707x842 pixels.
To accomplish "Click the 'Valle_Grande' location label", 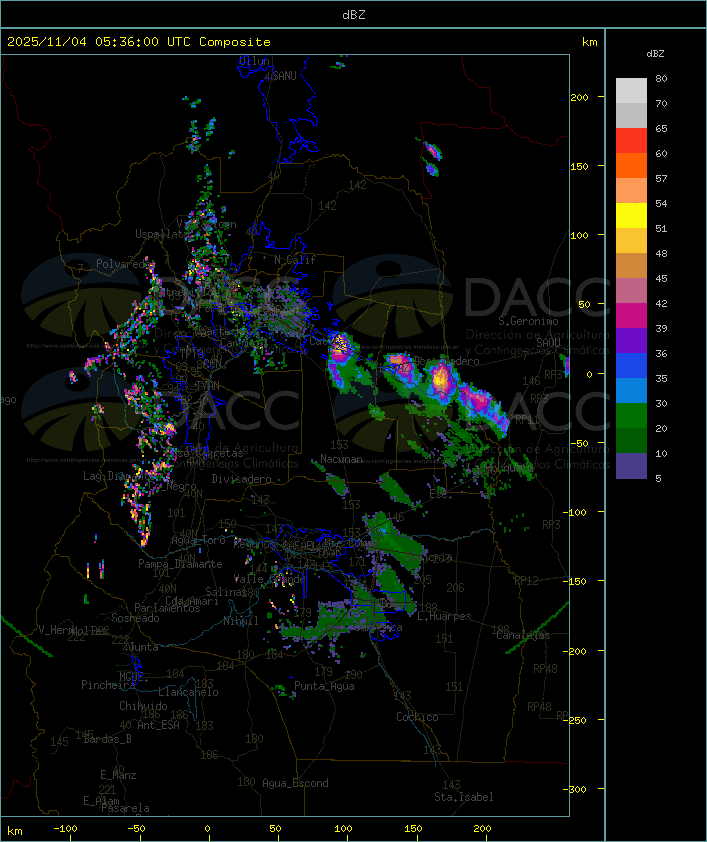I will point(269,579).
